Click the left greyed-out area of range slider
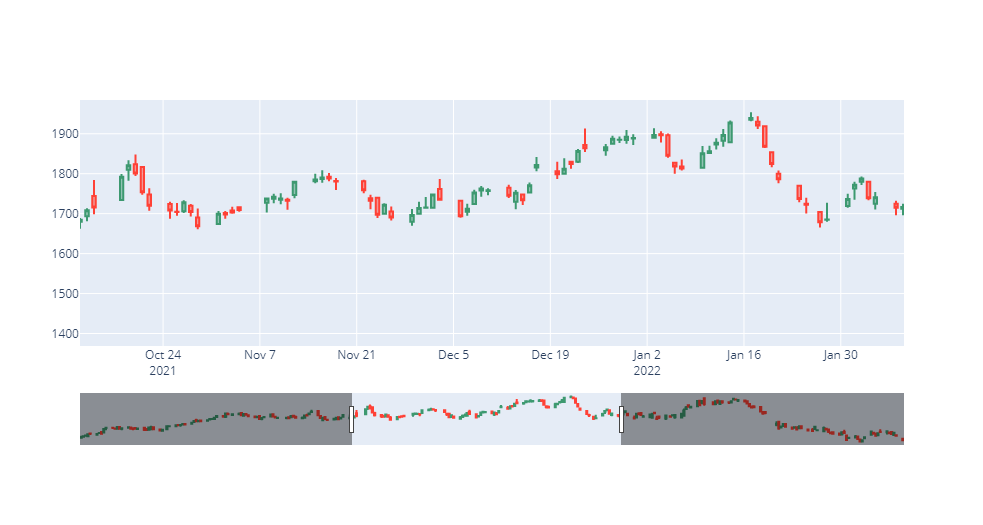Screen dimensions: 983x525 tap(215, 419)
